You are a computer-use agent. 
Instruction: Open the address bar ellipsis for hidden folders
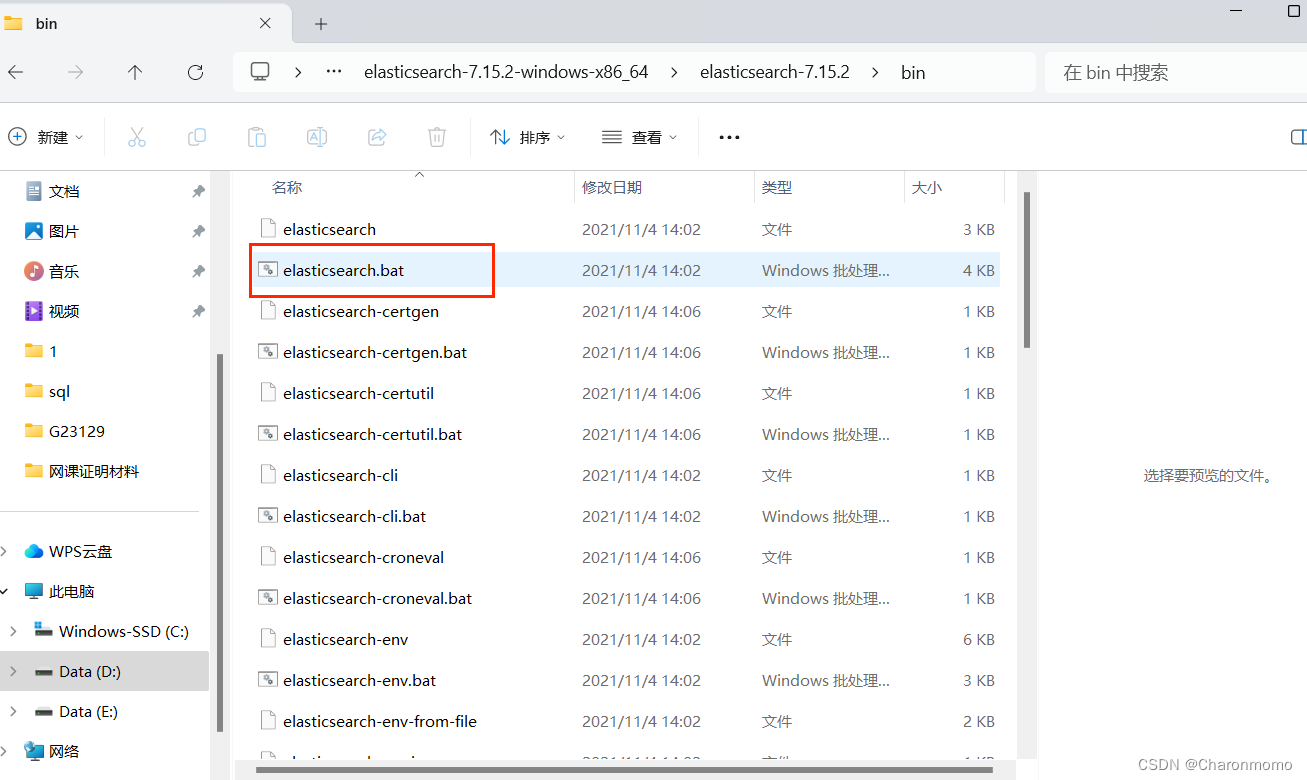[335, 72]
